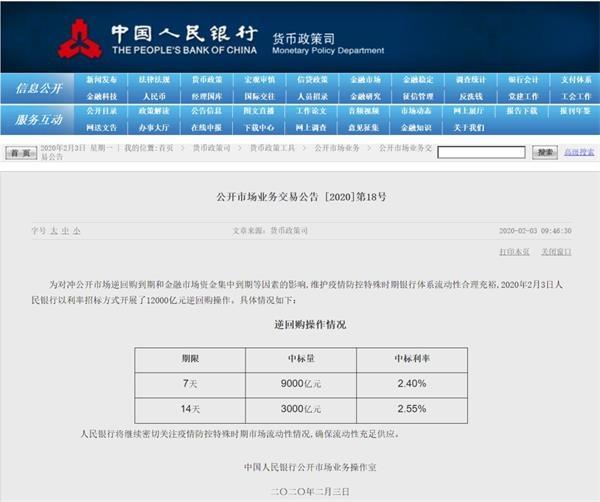
Task: Open the 音频视频 menu item
Action: pos(364,111)
